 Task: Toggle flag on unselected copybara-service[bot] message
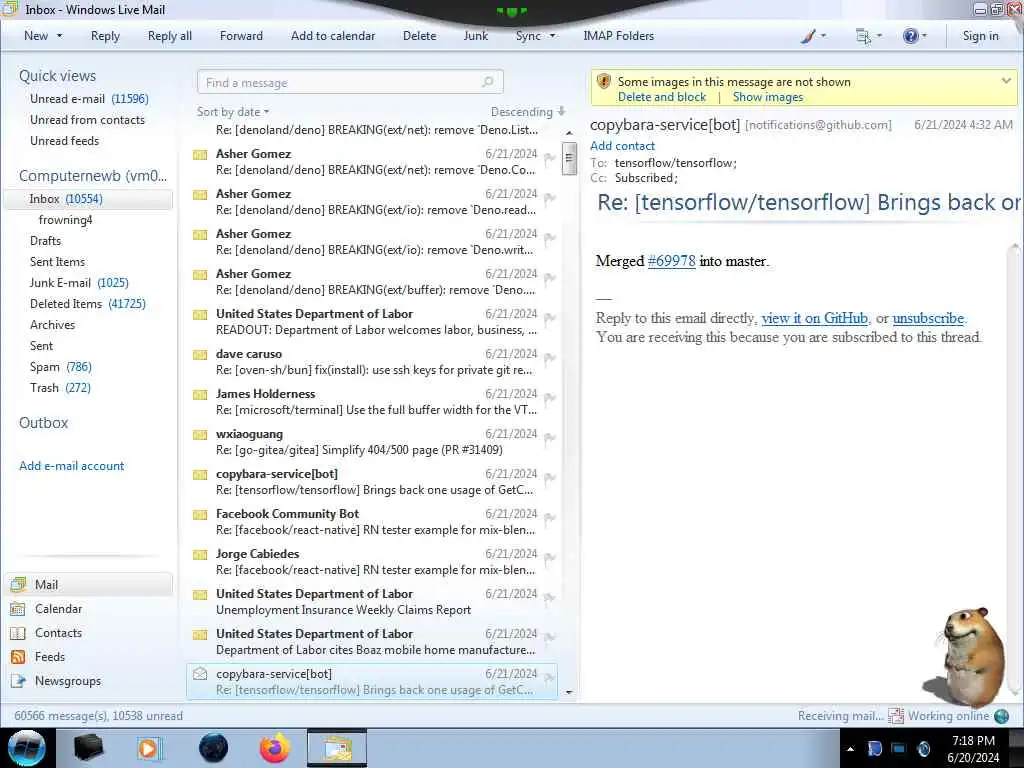pos(550,479)
